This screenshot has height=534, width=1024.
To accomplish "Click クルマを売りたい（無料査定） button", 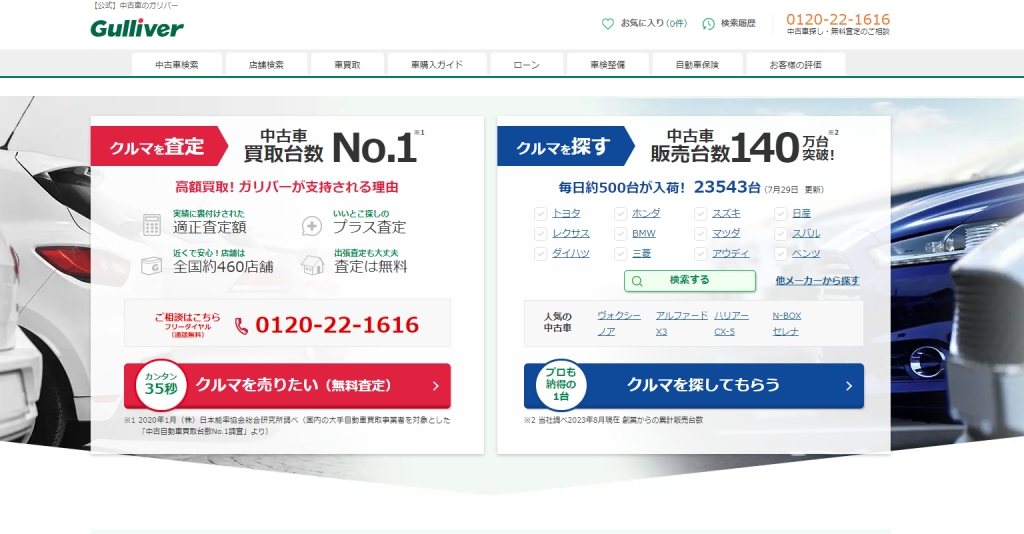I will pyautogui.click(x=287, y=386).
